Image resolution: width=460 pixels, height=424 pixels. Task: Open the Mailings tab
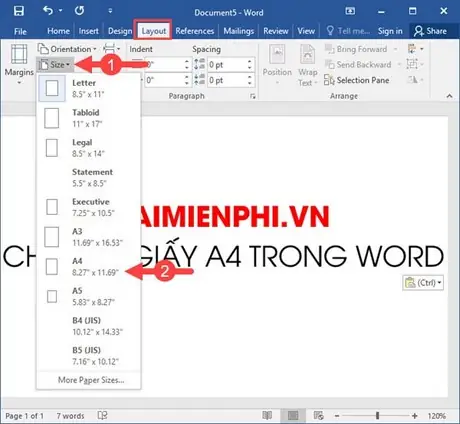[239, 31]
